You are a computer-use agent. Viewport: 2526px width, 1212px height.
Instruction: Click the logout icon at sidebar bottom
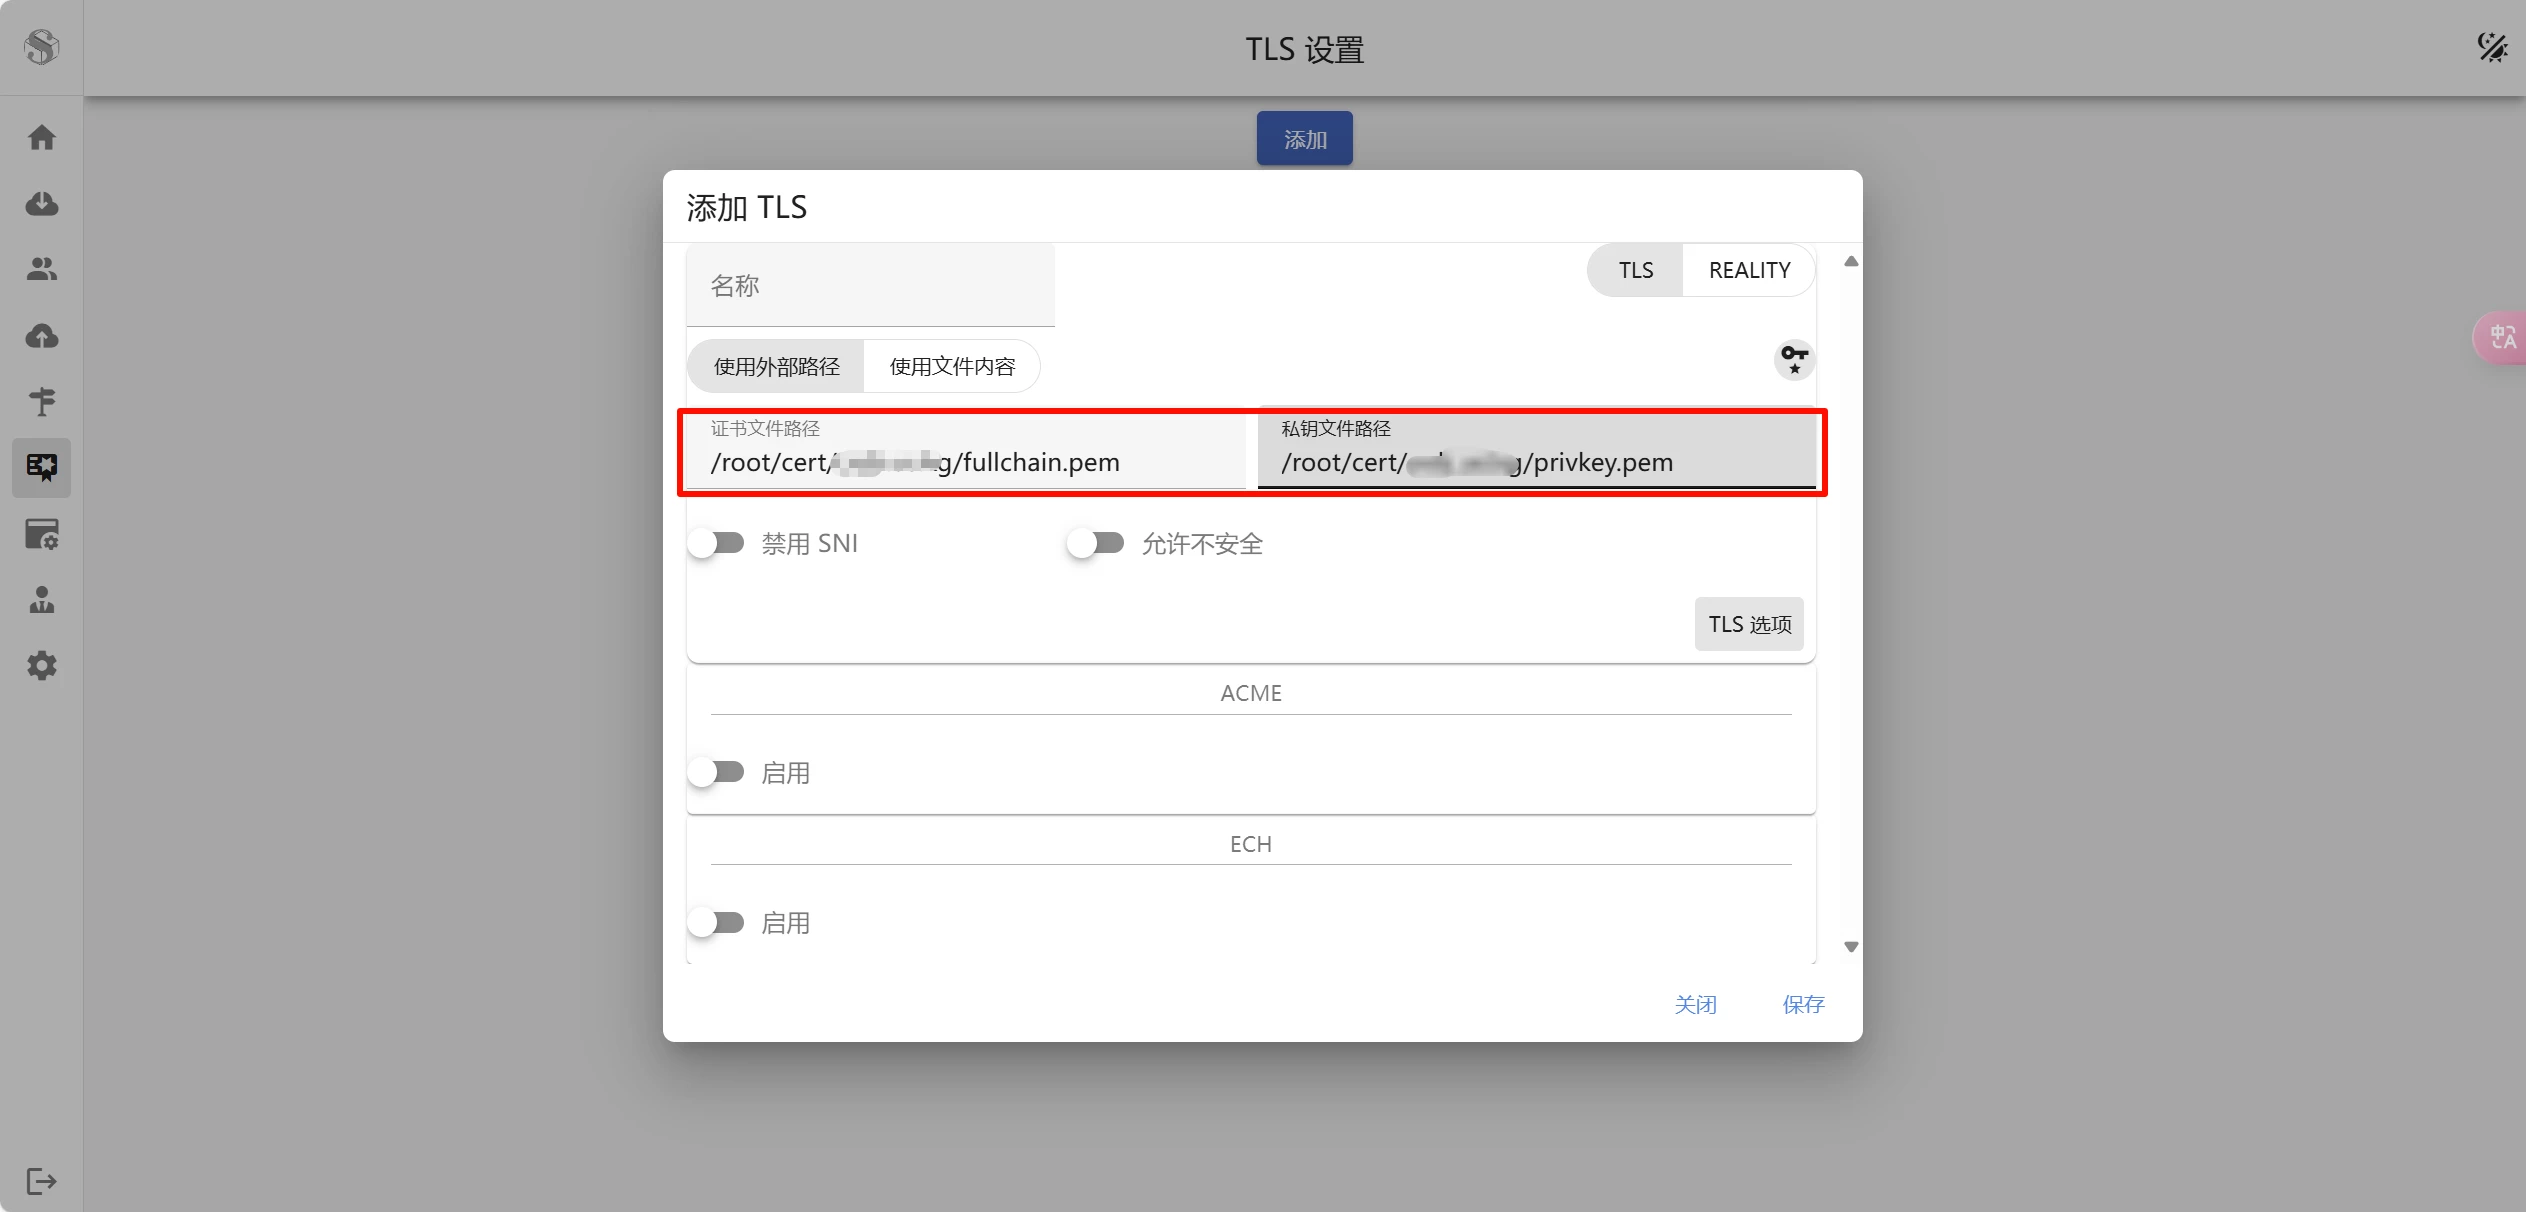point(41,1181)
